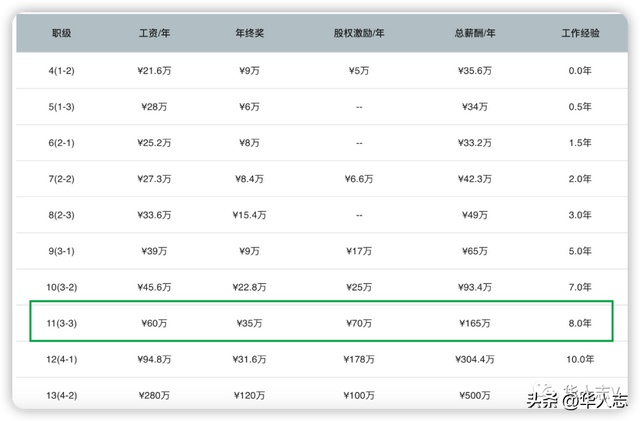Select the 0.0年 experience cell
The height and width of the screenshot is (421, 640).
[x=580, y=71]
